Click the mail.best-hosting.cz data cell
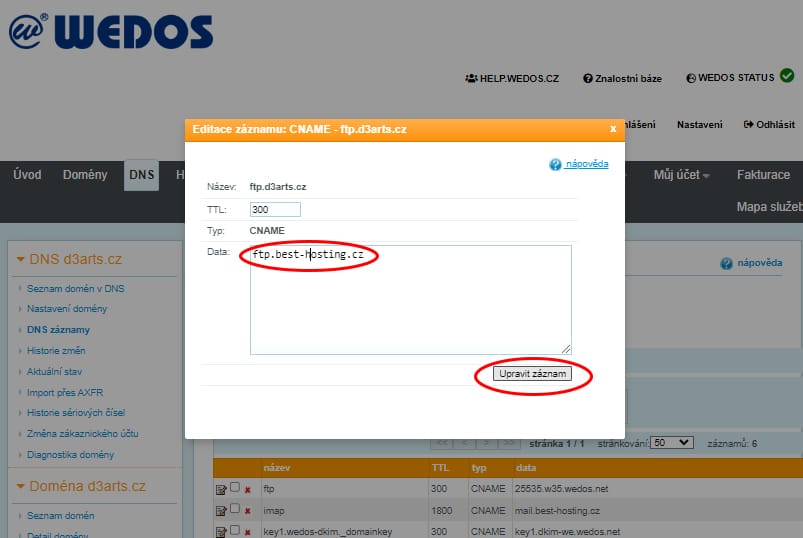The height and width of the screenshot is (538, 803). click(557, 511)
